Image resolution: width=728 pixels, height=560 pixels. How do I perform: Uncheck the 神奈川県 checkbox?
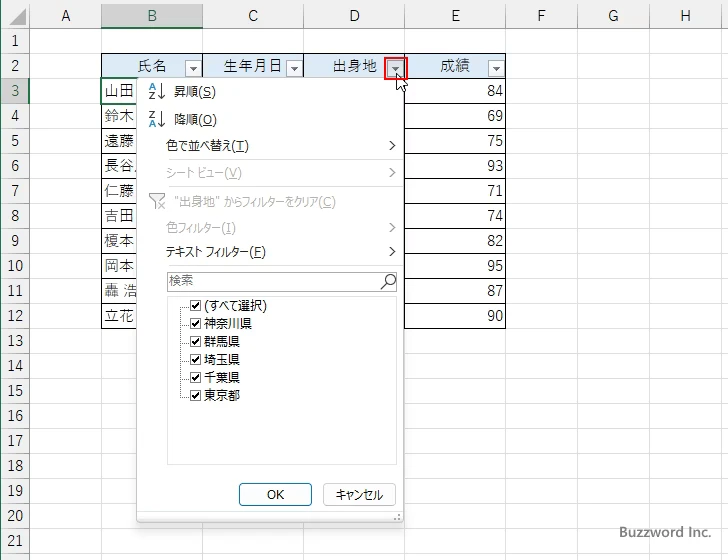tap(196, 324)
